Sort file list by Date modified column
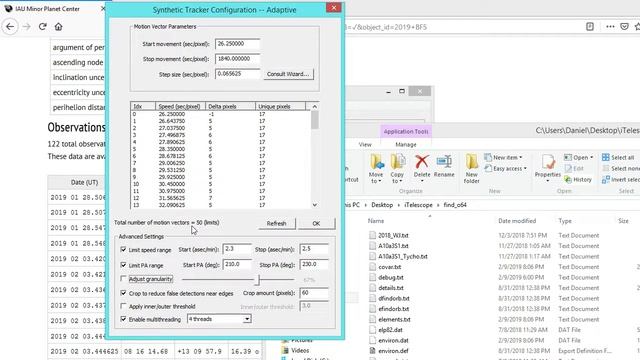 [x=517, y=221]
